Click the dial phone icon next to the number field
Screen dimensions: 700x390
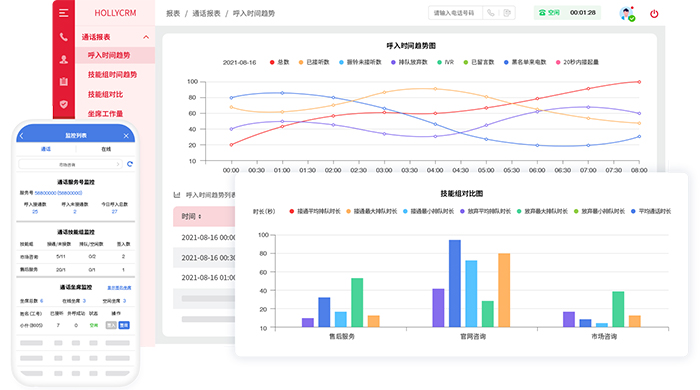(x=491, y=13)
